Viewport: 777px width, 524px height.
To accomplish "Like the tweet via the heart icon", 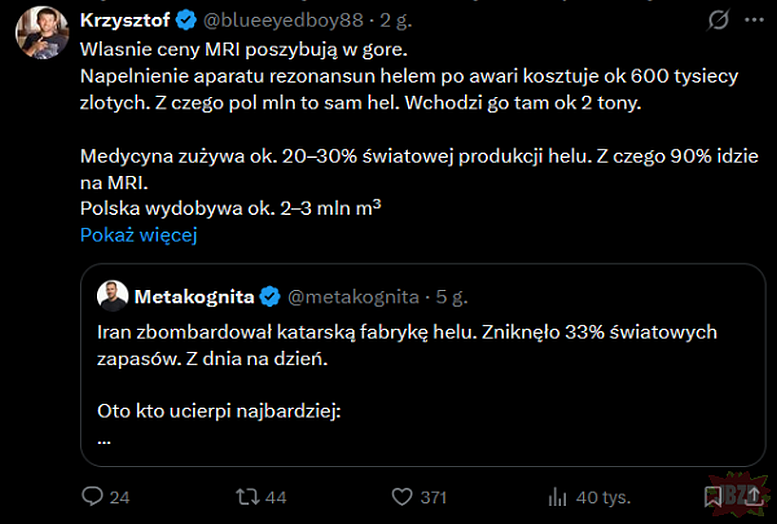I will (x=403, y=496).
